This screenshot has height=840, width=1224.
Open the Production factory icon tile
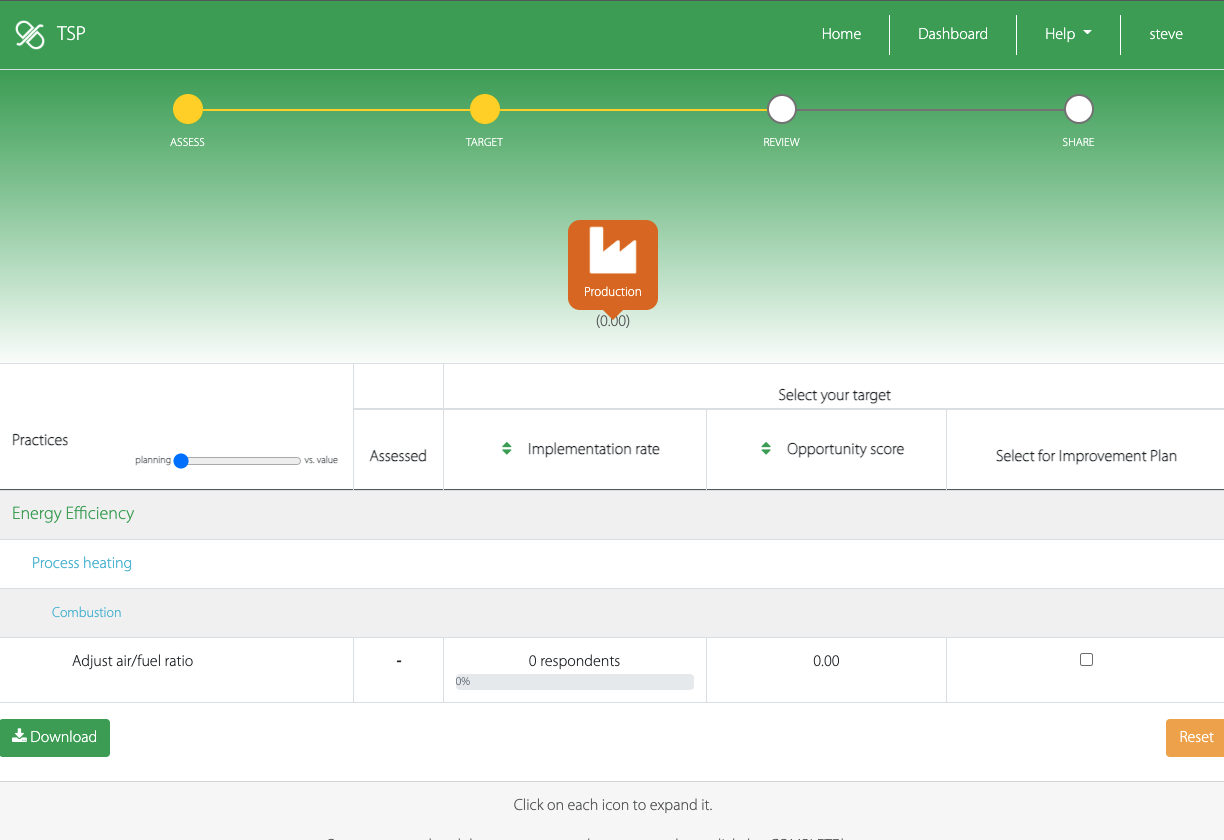[x=612, y=264]
